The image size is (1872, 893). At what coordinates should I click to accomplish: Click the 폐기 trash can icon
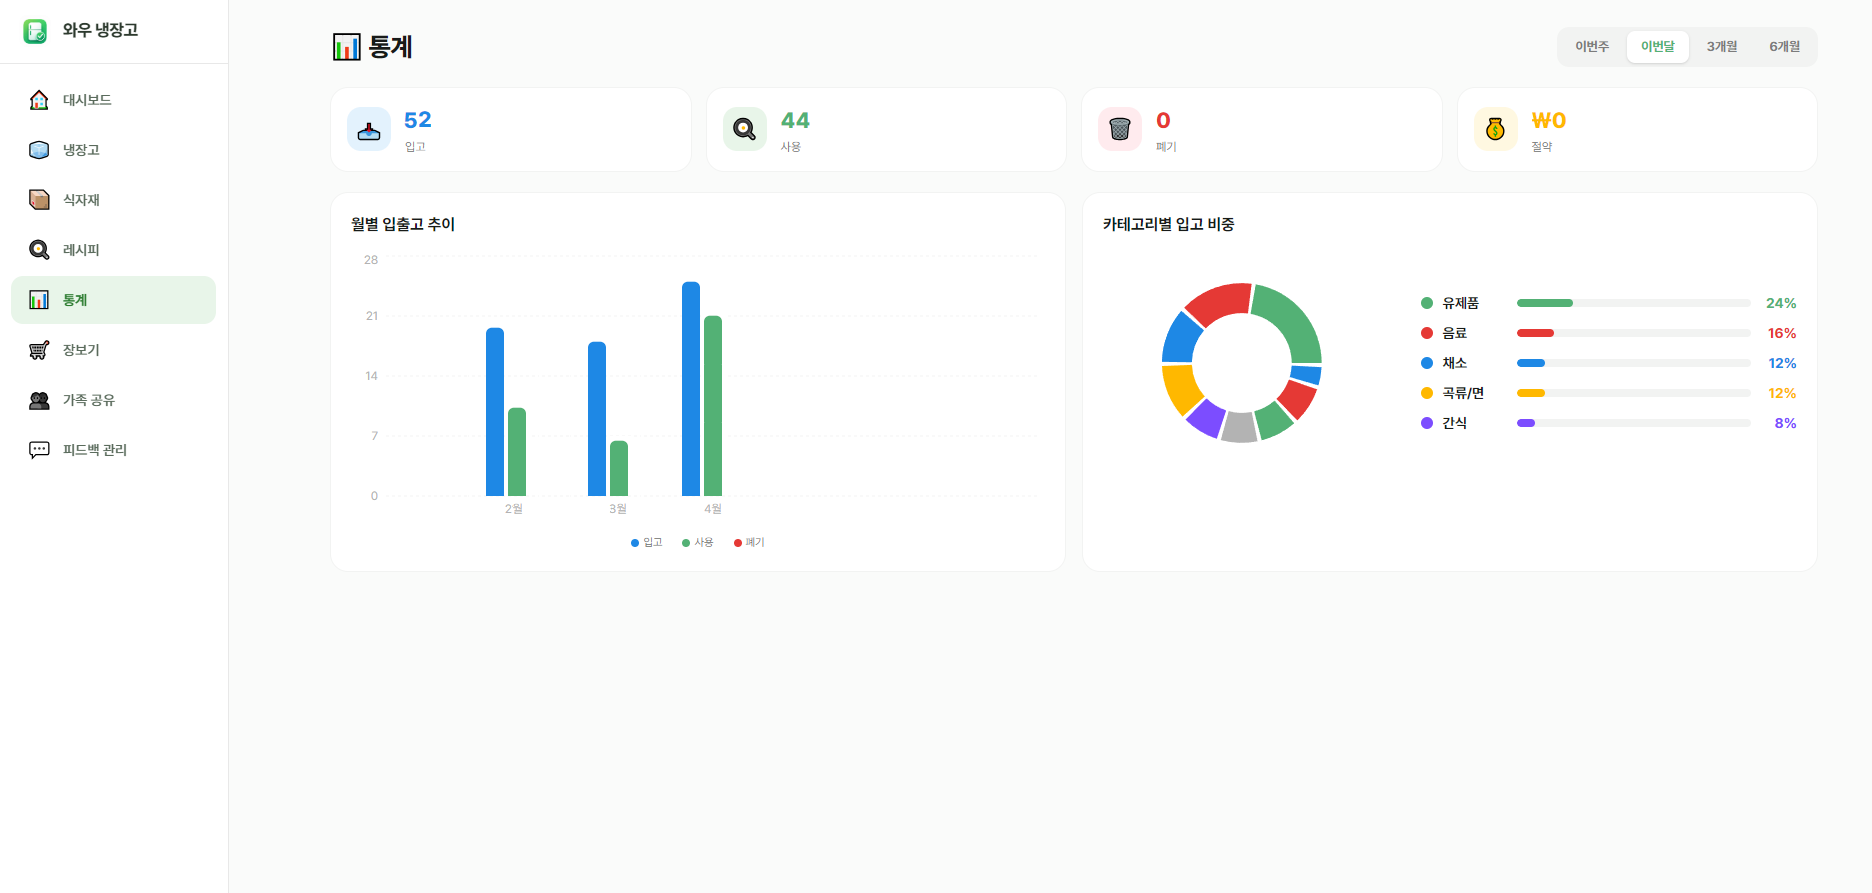(x=1120, y=129)
